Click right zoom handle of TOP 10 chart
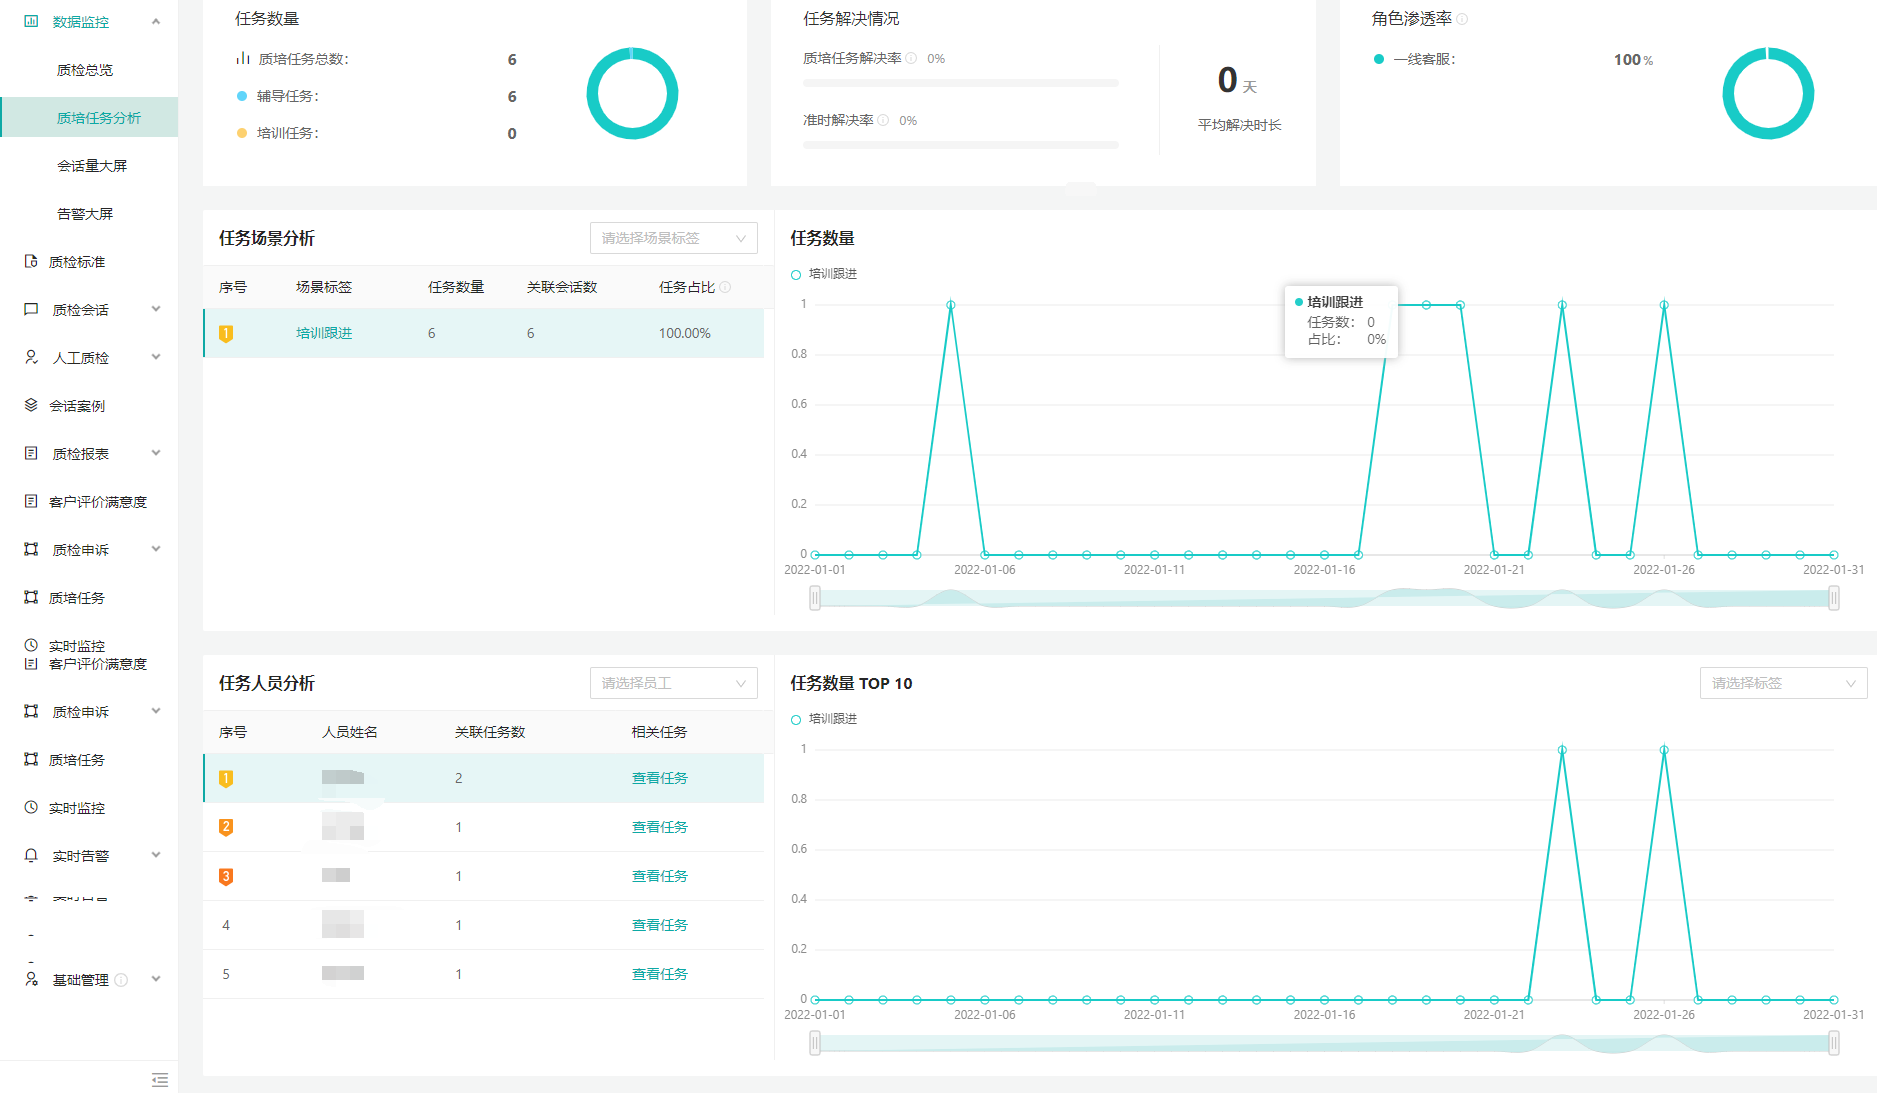This screenshot has width=1877, height=1093. [x=1834, y=1043]
